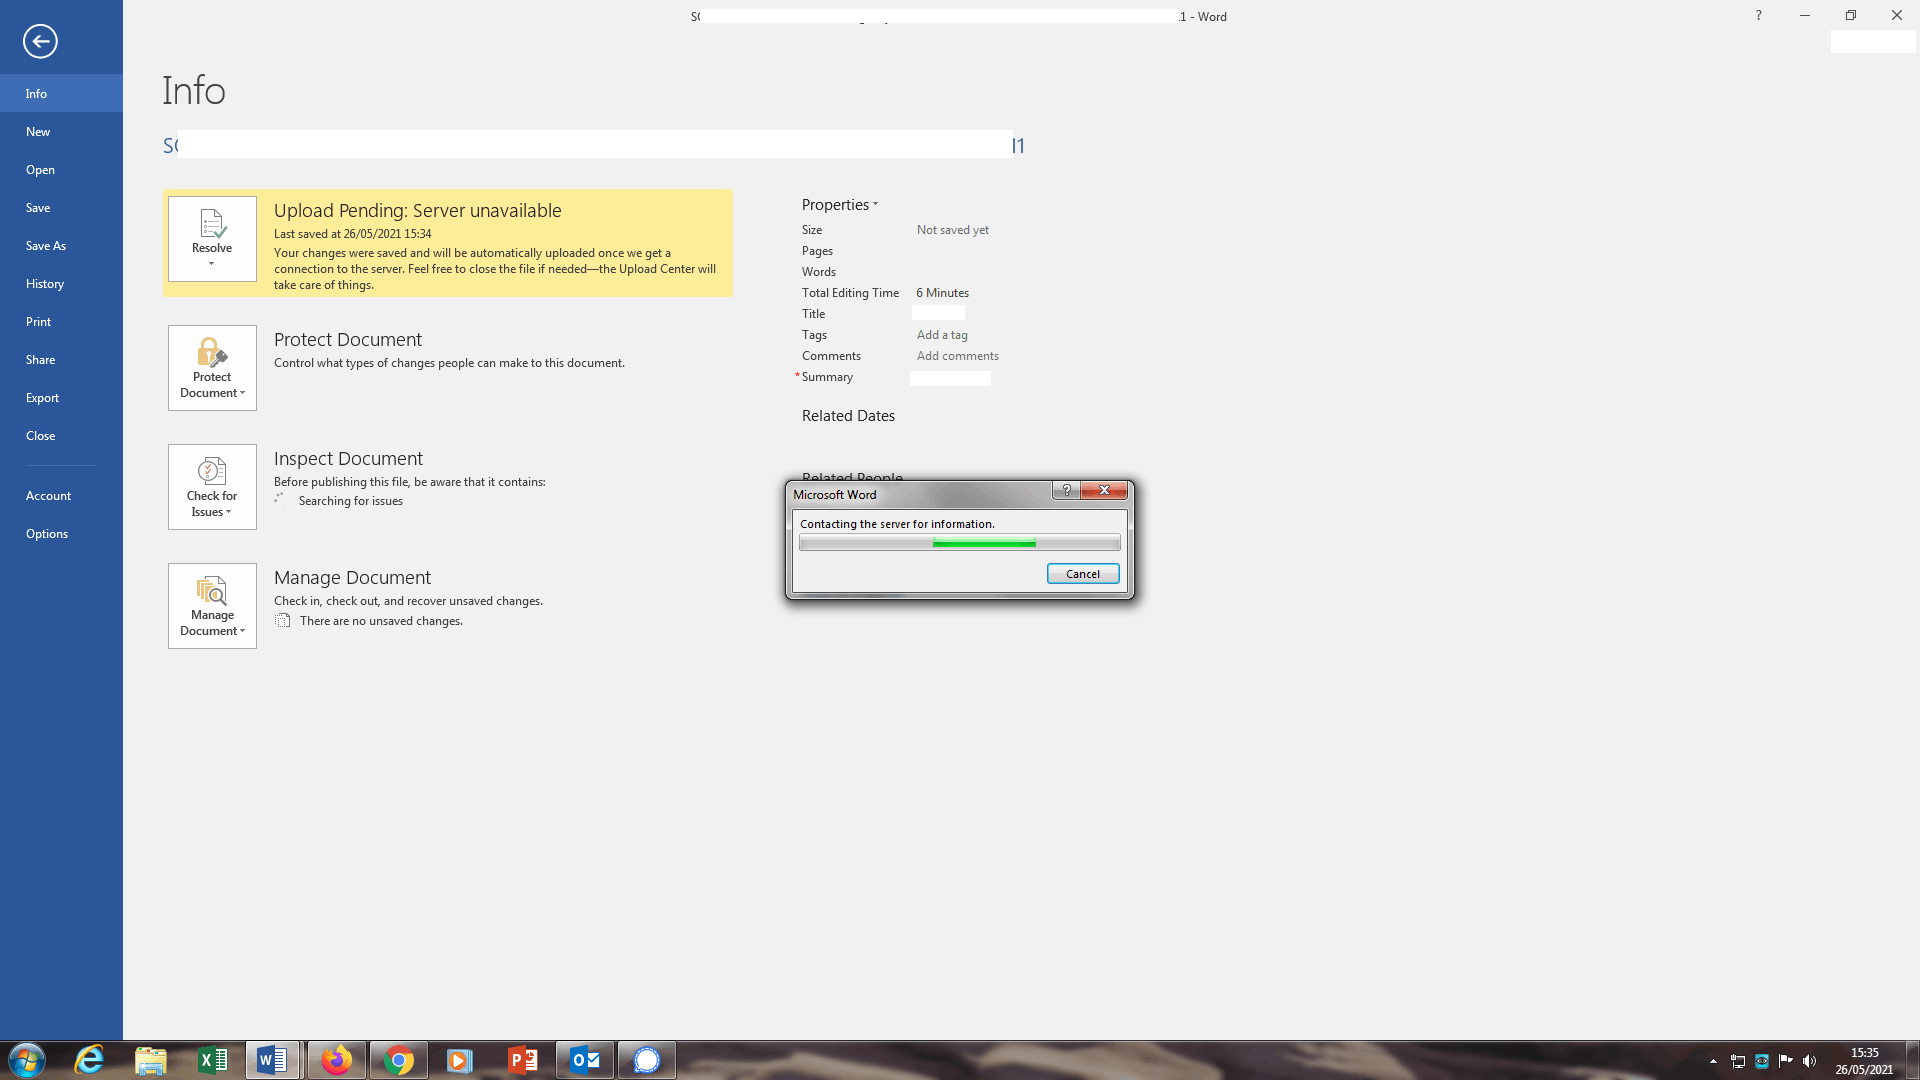Screen dimensions: 1920x1080
Task: Open Firefox from the taskbar
Action: click(337, 1060)
